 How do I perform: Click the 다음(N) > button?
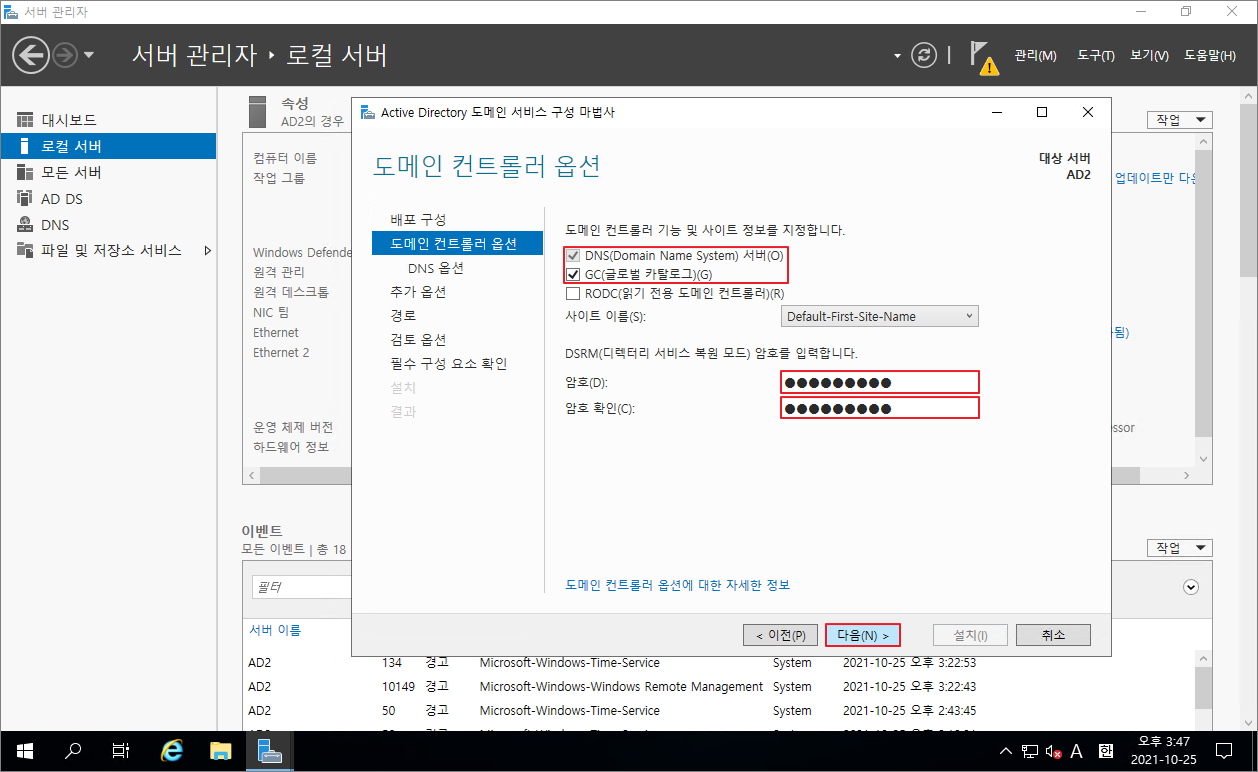863,635
